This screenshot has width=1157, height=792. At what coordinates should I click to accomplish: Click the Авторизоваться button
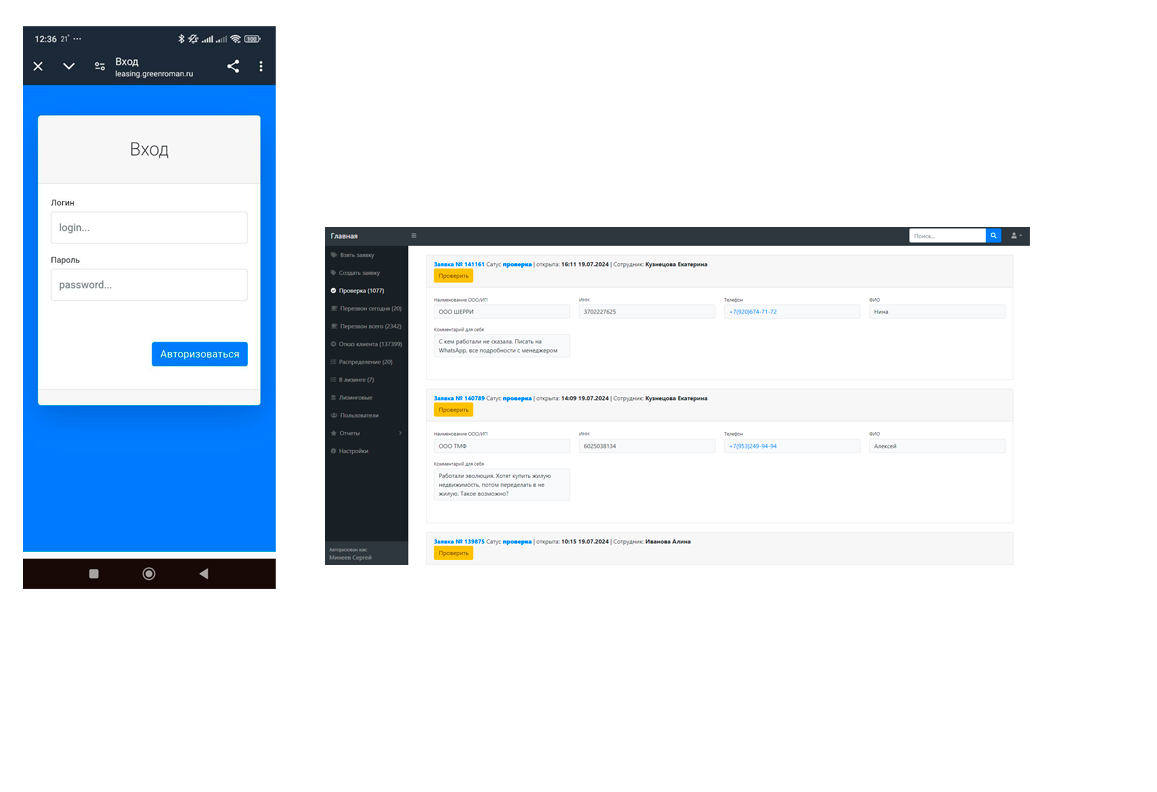tap(199, 354)
